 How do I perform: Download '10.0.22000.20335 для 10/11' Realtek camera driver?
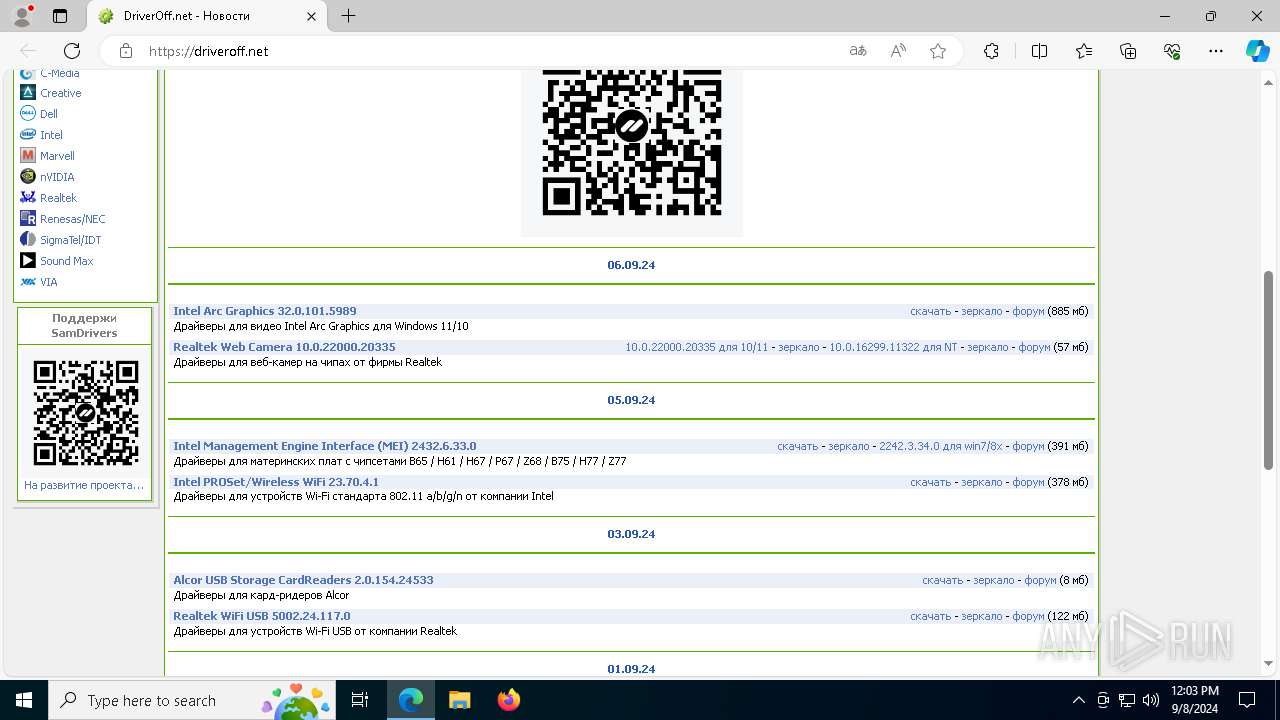pos(697,347)
